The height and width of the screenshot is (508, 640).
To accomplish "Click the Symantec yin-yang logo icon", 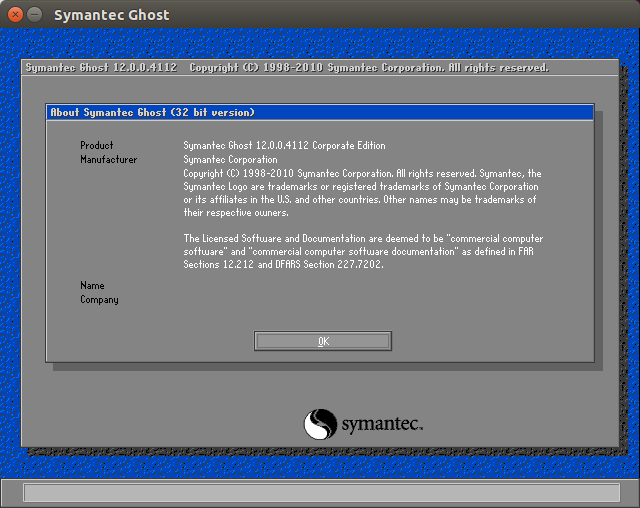I will pyautogui.click(x=320, y=424).
